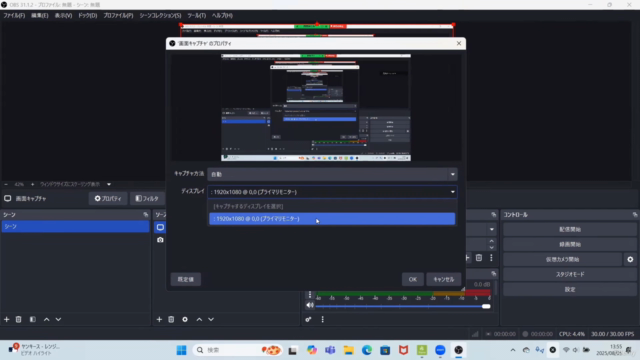Add a new scene with plus icon

pyautogui.click(x=7, y=319)
